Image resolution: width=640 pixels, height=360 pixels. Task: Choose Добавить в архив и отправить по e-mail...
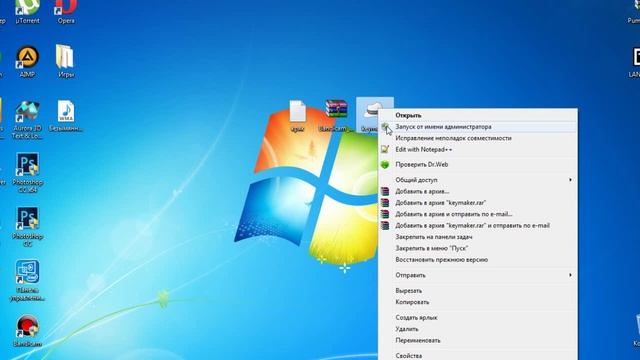(478, 214)
